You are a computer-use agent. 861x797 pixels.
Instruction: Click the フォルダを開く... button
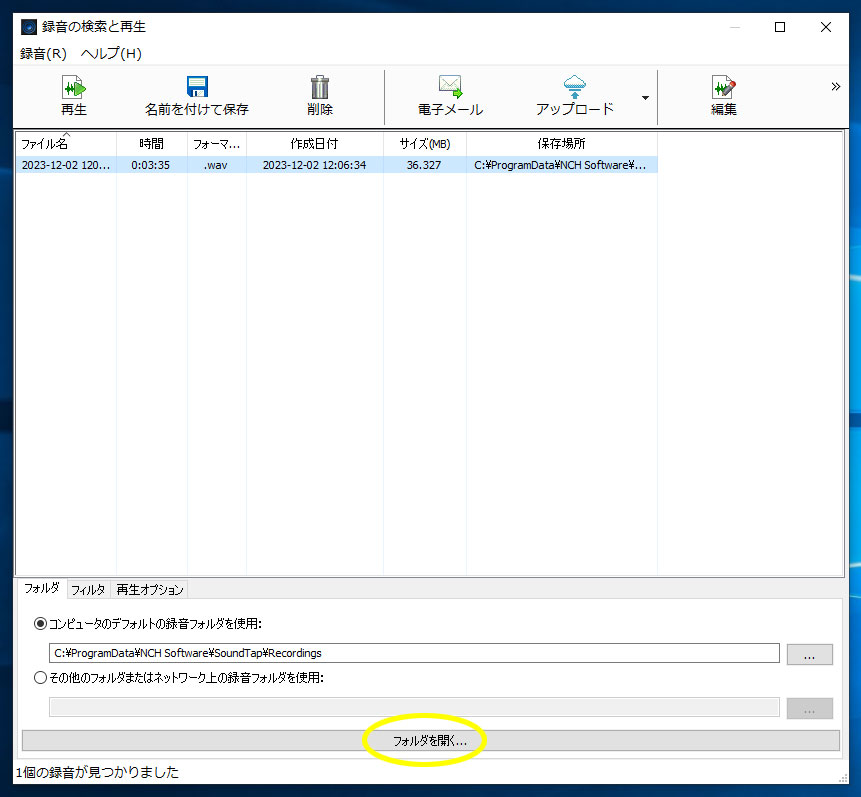(x=430, y=740)
